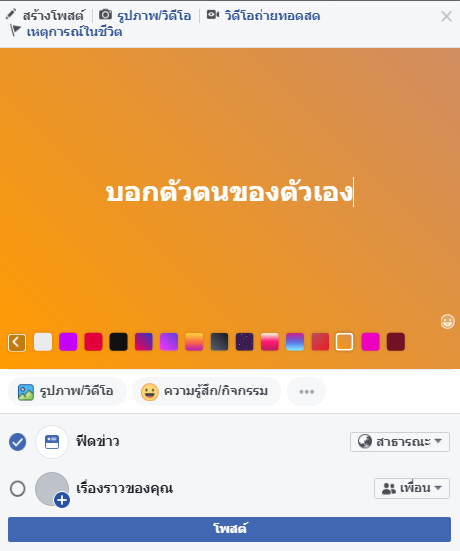Viewport: 460px width, 551px height.
Task: Choose the solid red background swatch
Action: pyautogui.click(x=93, y=342)
